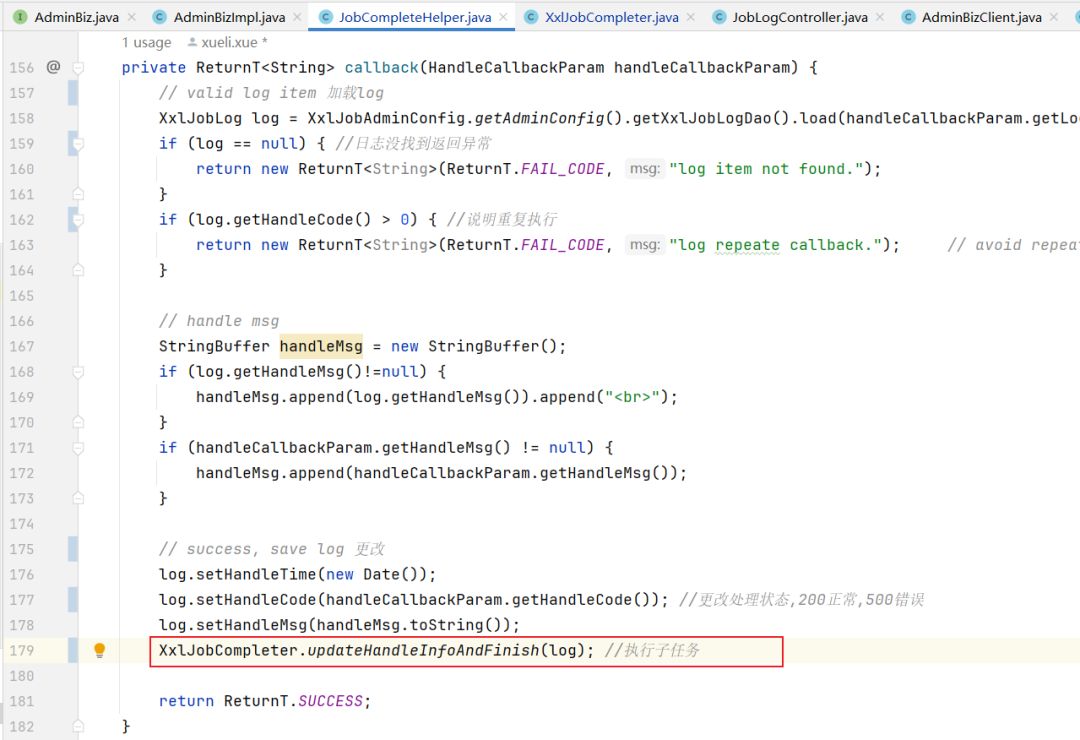1080x740 pixels.
Task: Collapse the getHandleCode if block on line 162
Action: coord(79,220)
